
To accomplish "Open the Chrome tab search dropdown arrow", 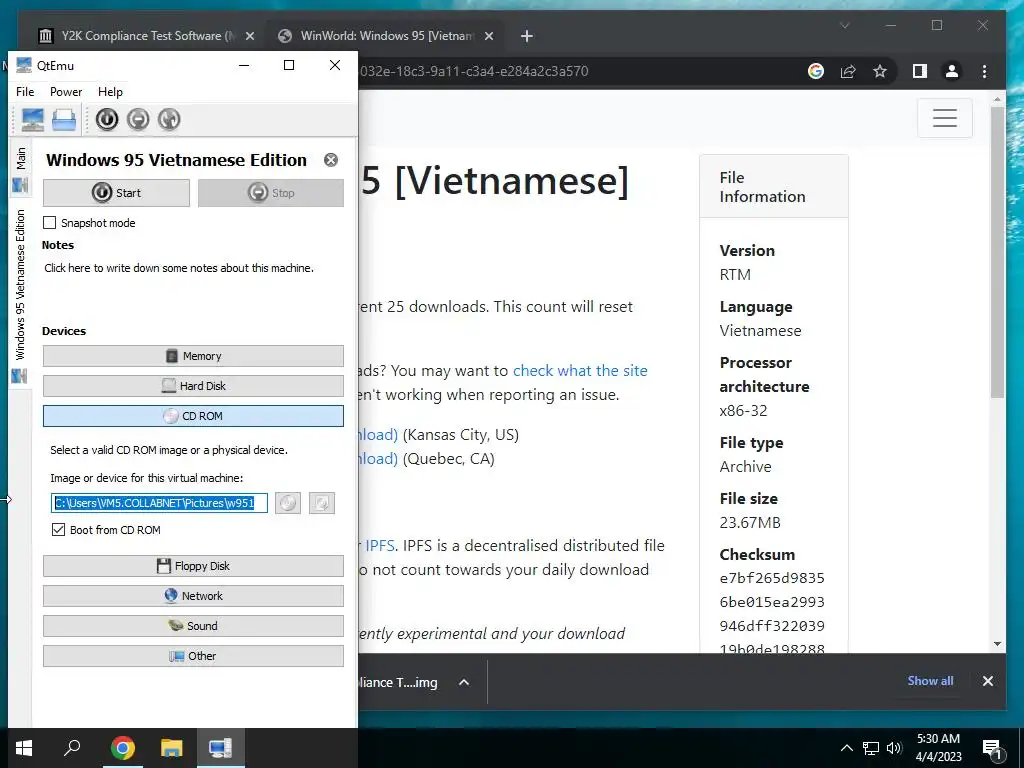I will click(844, 25).
